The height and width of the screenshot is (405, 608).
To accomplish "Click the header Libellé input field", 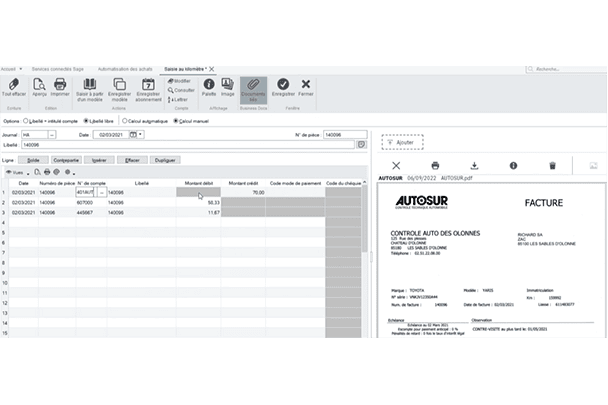I will pos(188,145).
